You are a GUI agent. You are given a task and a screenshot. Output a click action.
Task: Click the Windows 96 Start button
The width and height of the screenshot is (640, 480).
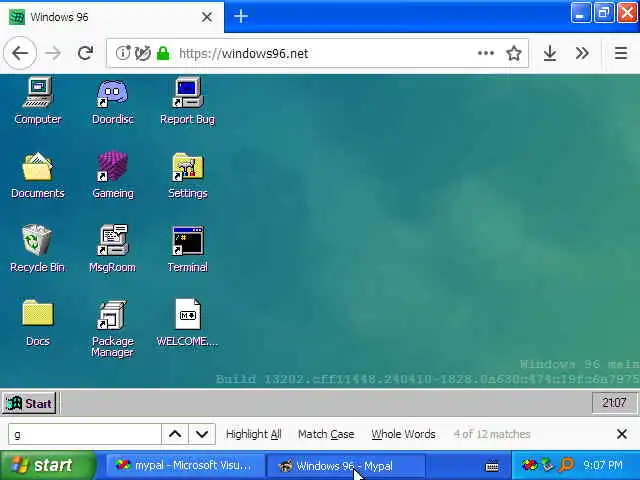[29, 404]
